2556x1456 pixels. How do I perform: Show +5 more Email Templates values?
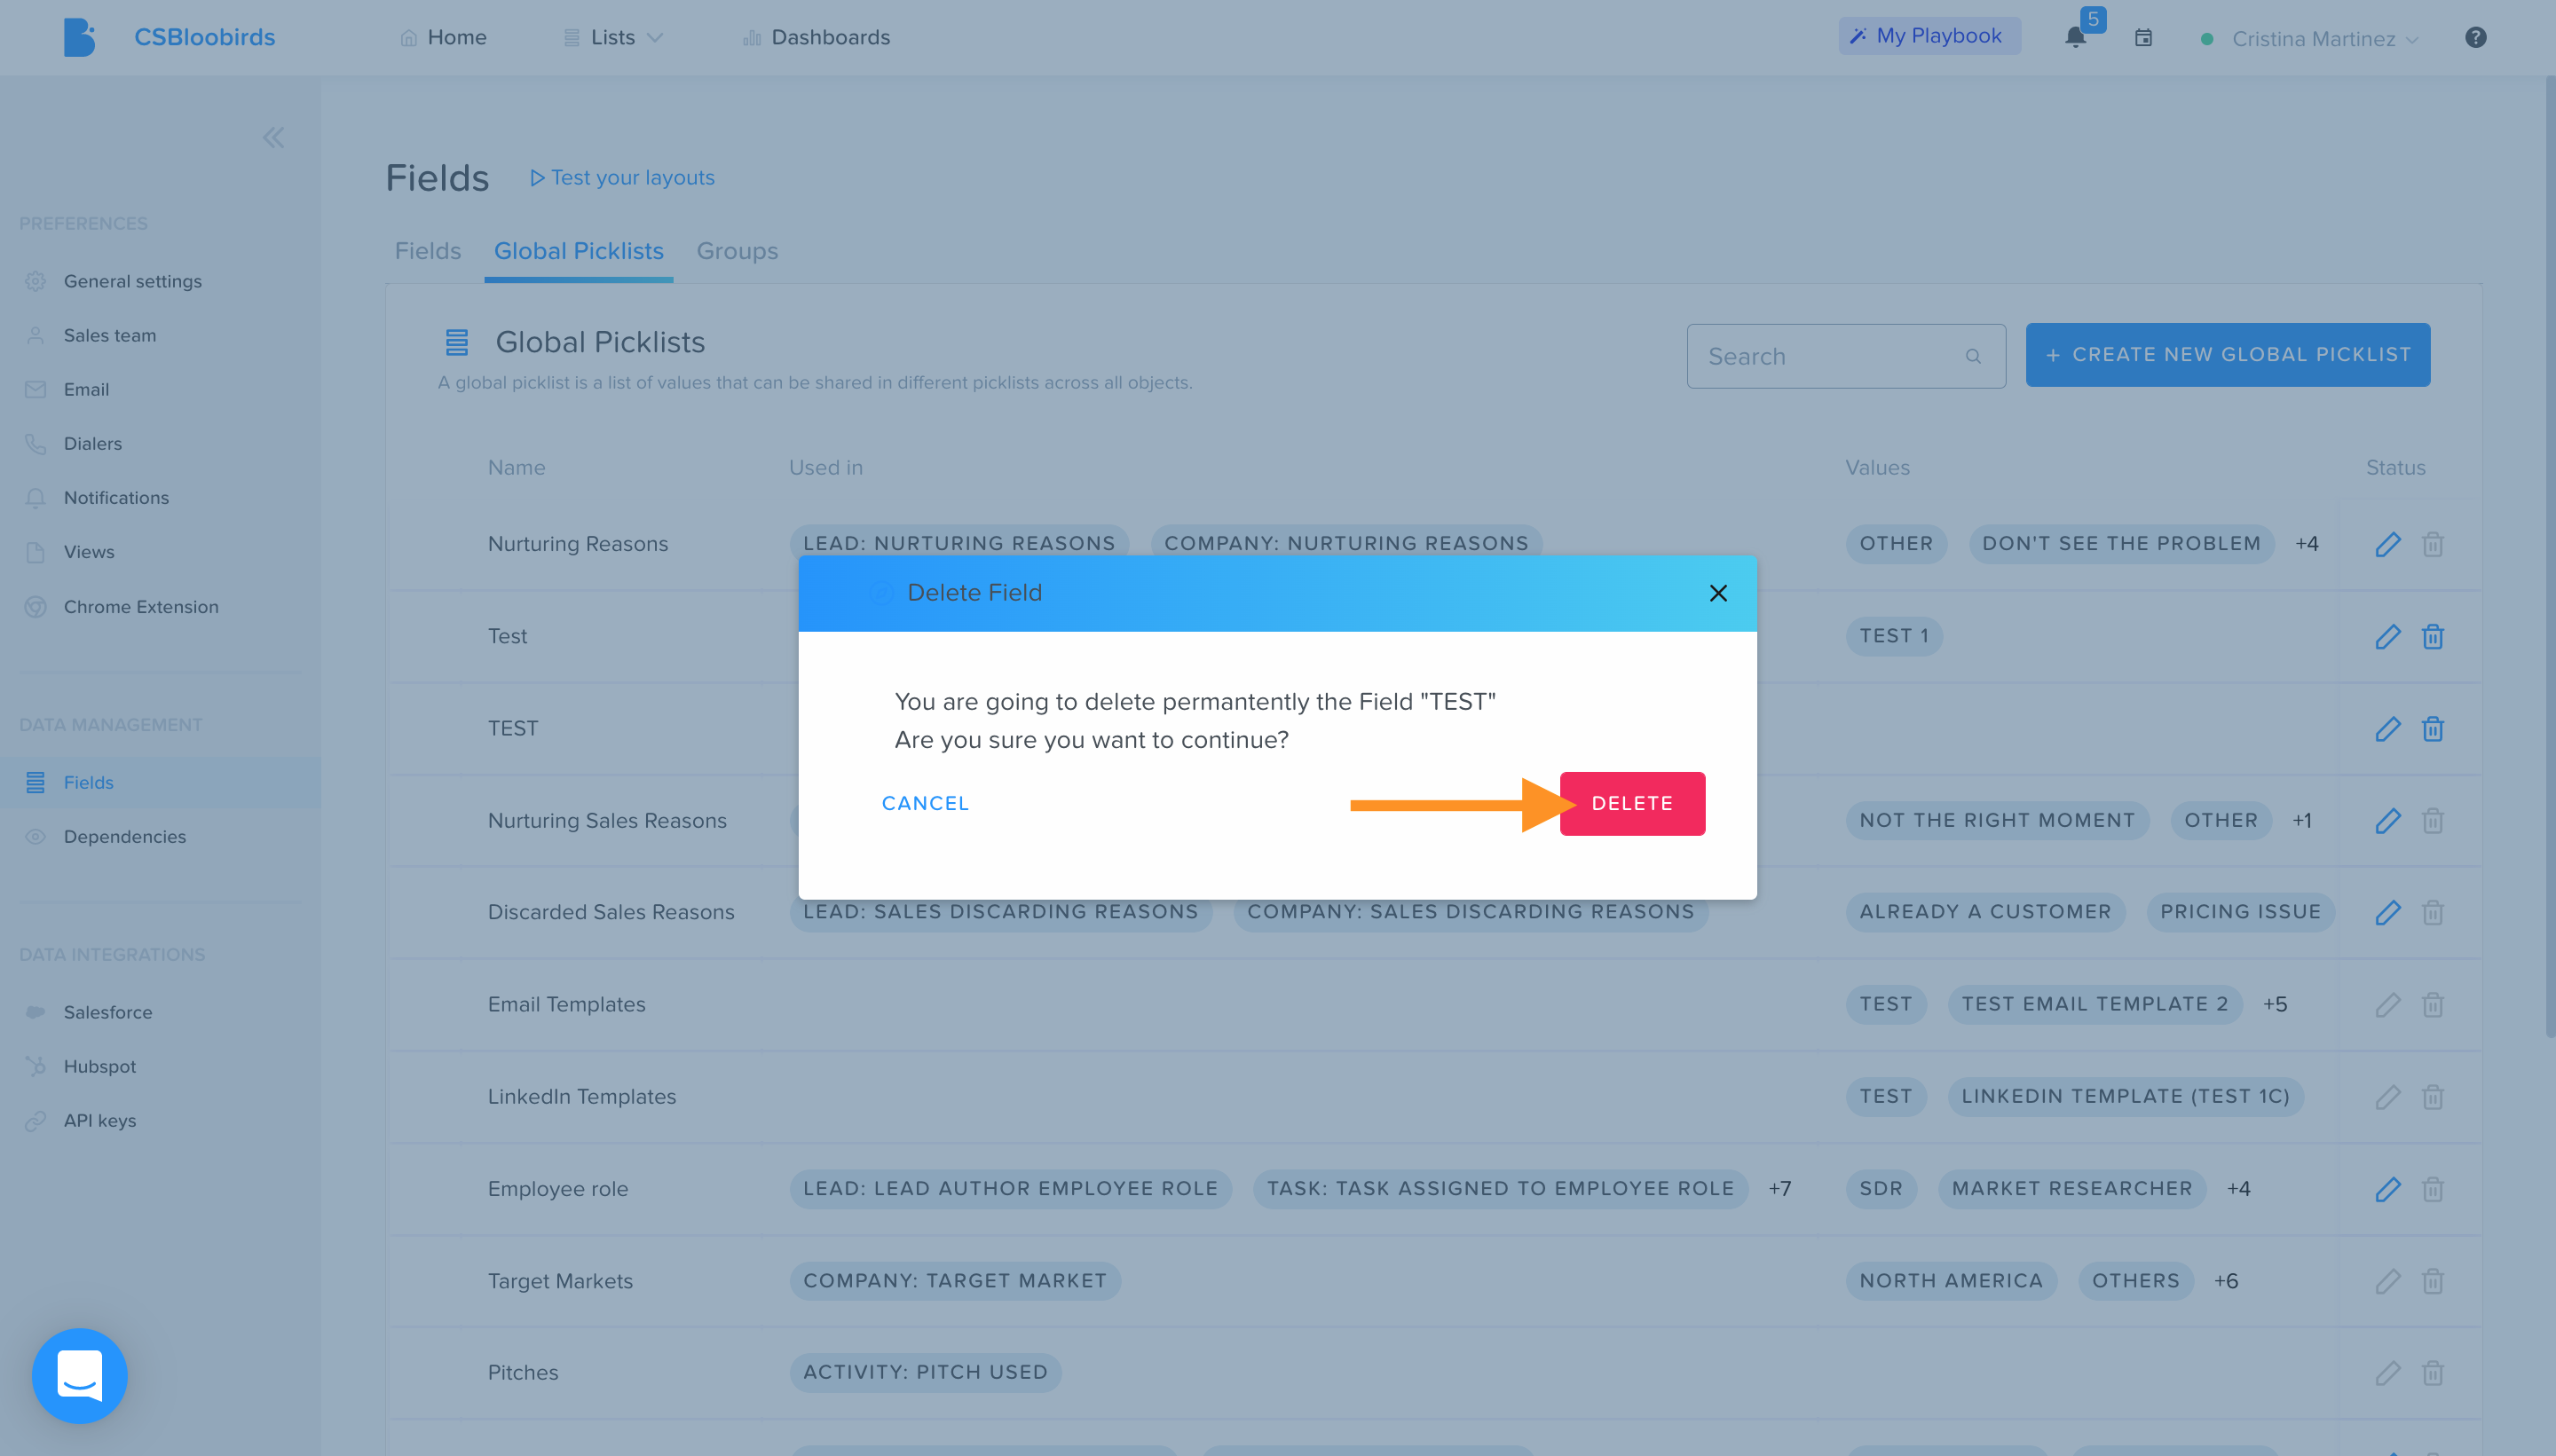coord(2275,1004)
